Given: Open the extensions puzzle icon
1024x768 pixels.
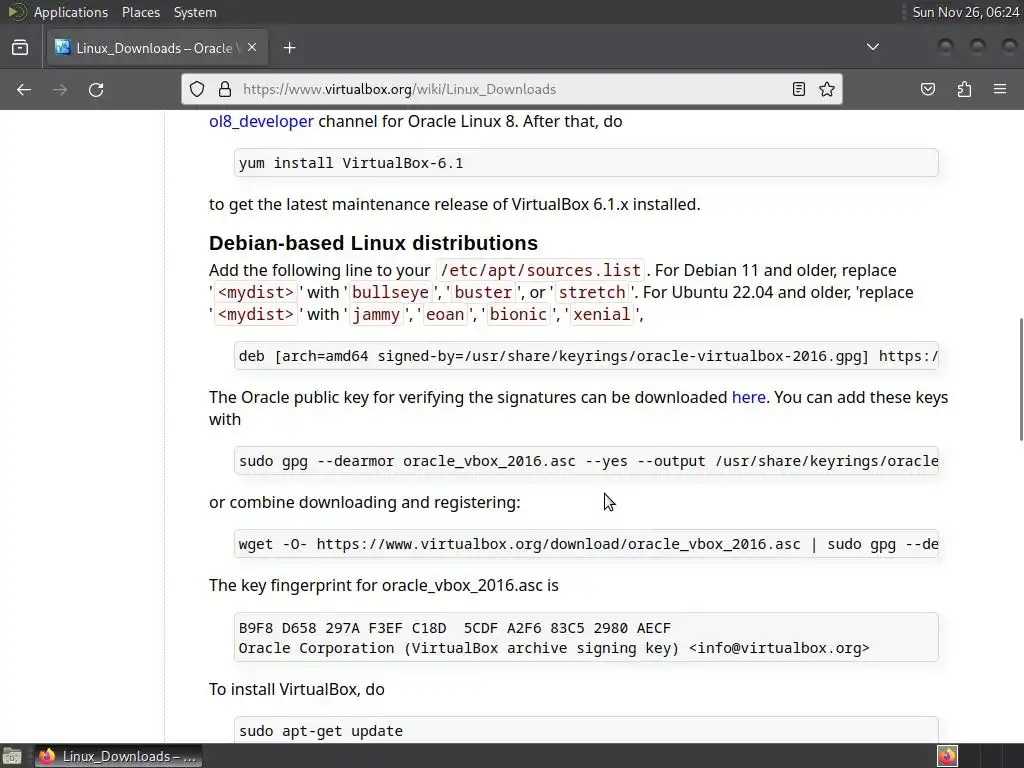Looking at the screenshot, I should coord(964,89).
